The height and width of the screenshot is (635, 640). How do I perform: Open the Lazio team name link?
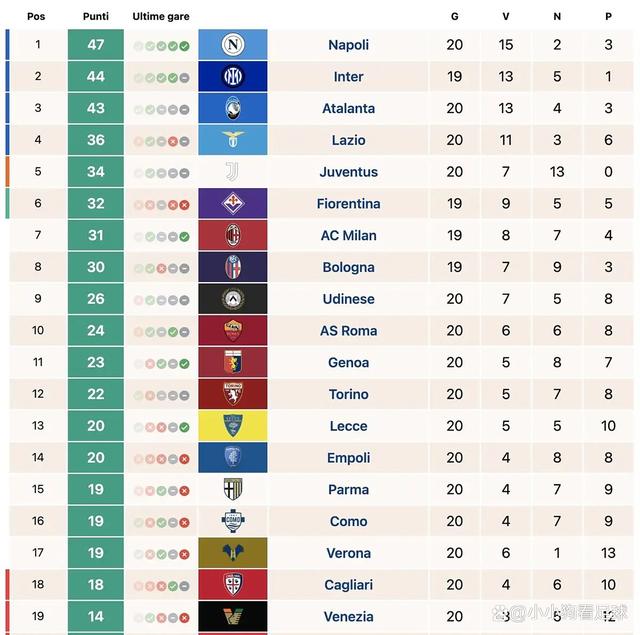click(349, 141)
